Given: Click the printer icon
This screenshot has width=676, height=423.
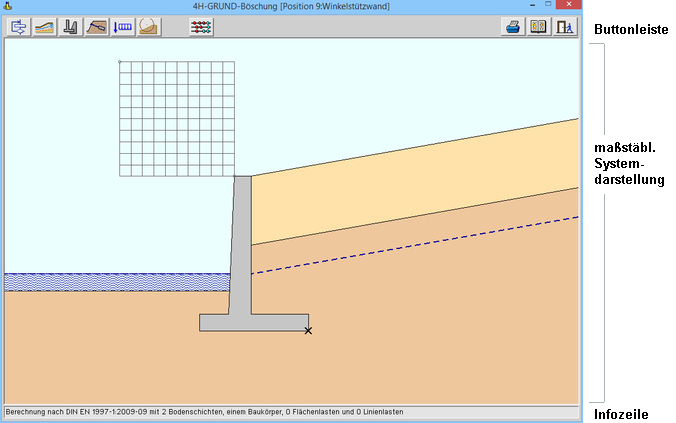Looking at the screenshot, I should click(x=513, y=27).
